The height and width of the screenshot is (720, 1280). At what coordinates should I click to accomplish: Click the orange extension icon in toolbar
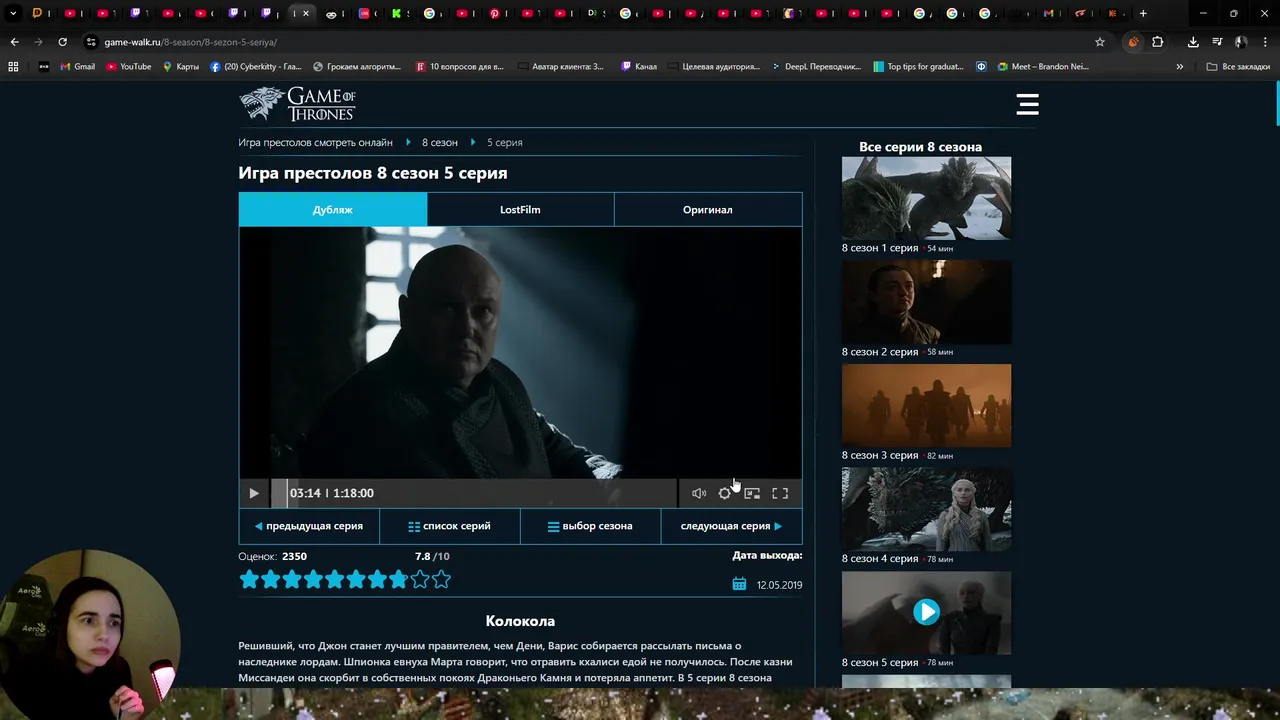click(1133, 42)
